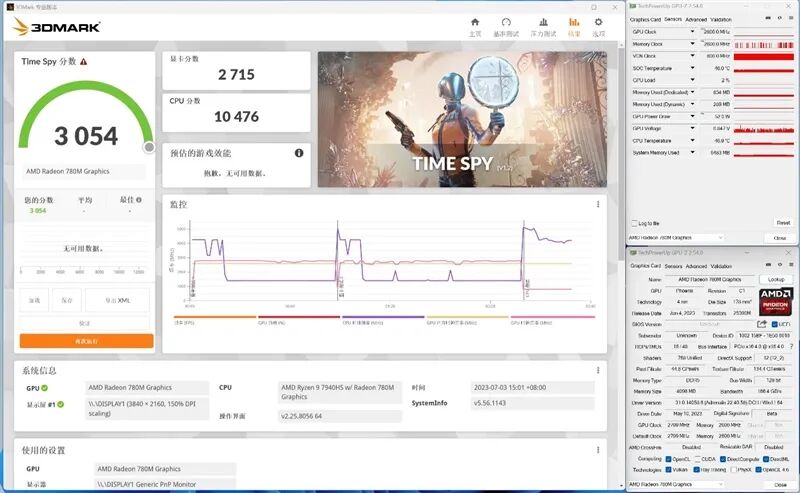Toggle UEFI checkbox in GPU-Z
This screenshot has width=800, height=493.
774,325
